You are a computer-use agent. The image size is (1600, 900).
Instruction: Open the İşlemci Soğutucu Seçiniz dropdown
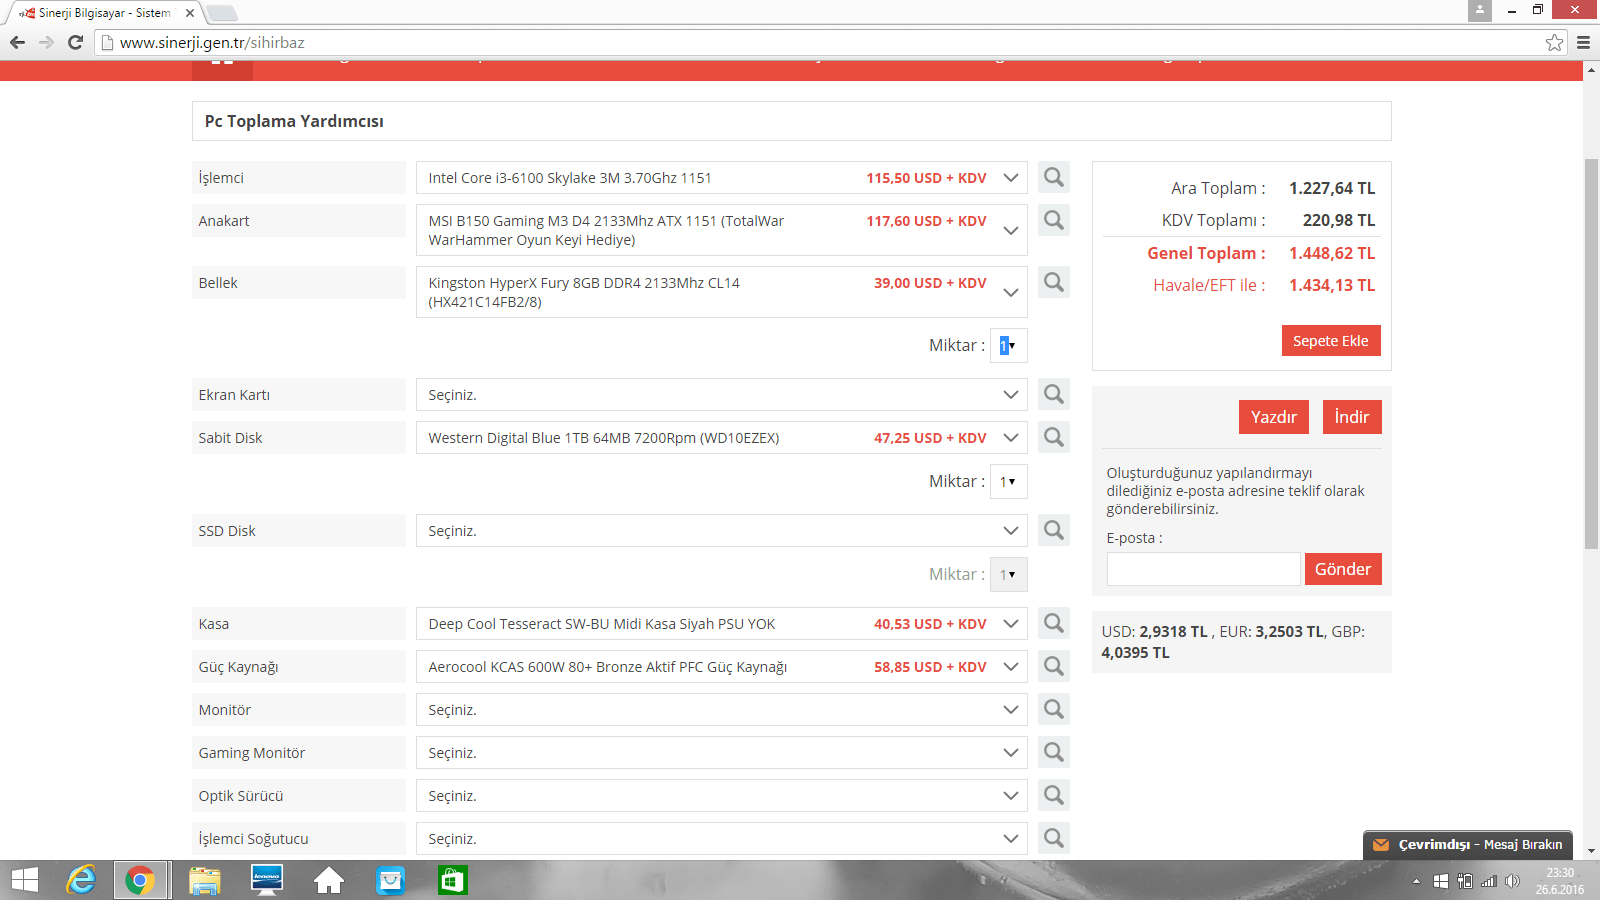(x=722, y=839)
